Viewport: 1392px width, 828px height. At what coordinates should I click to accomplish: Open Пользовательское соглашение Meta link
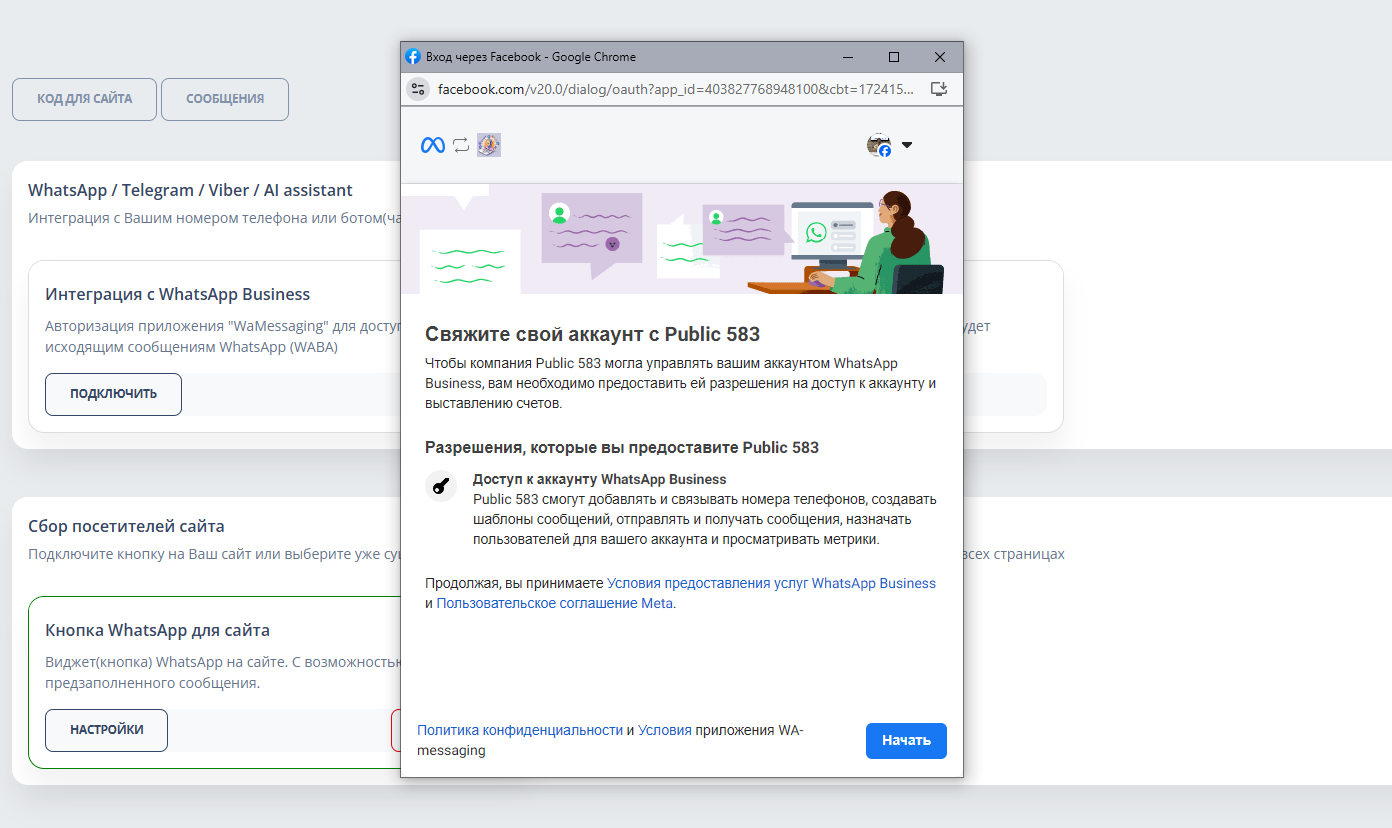click(555, 603)
